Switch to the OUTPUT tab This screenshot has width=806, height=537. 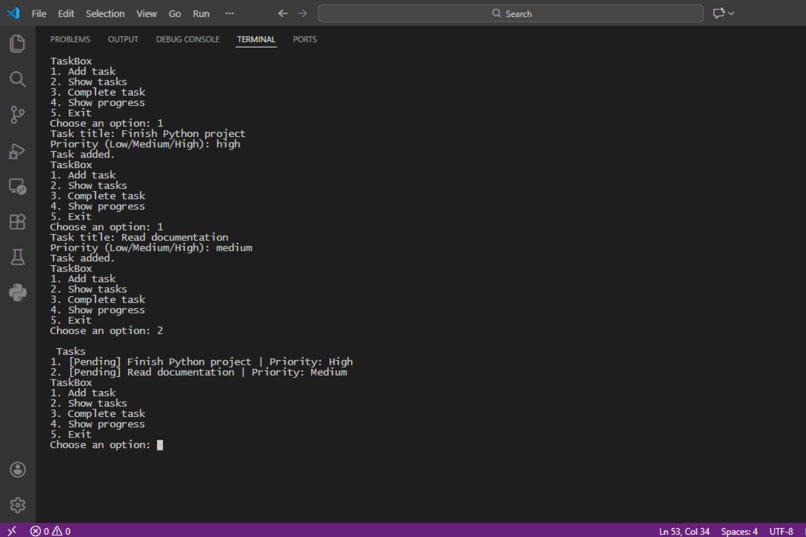[x=123, y=39]
